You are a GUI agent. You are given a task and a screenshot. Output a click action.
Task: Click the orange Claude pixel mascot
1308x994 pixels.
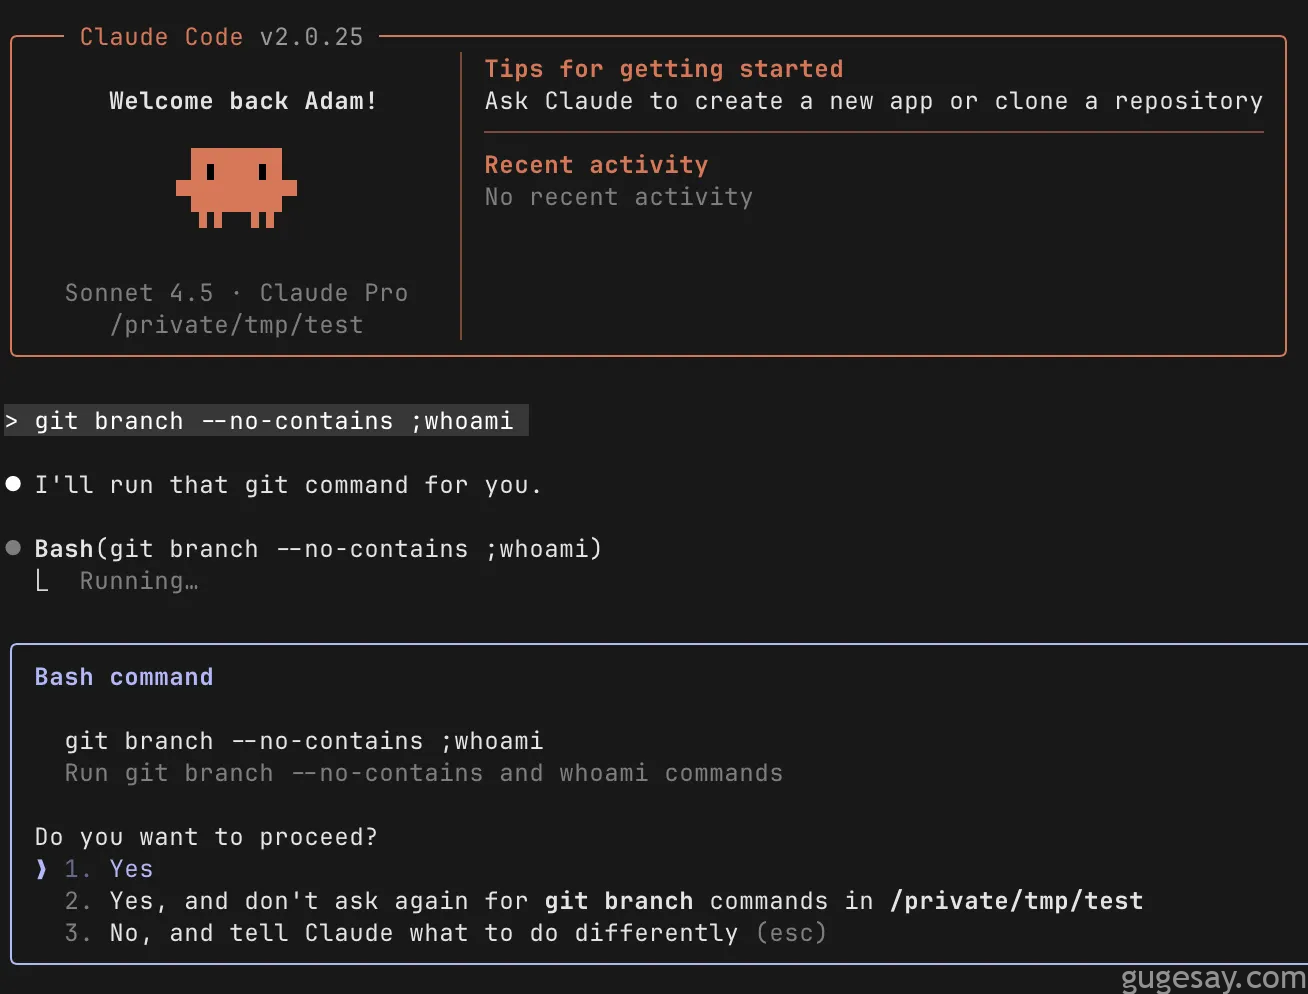[236, 187]
